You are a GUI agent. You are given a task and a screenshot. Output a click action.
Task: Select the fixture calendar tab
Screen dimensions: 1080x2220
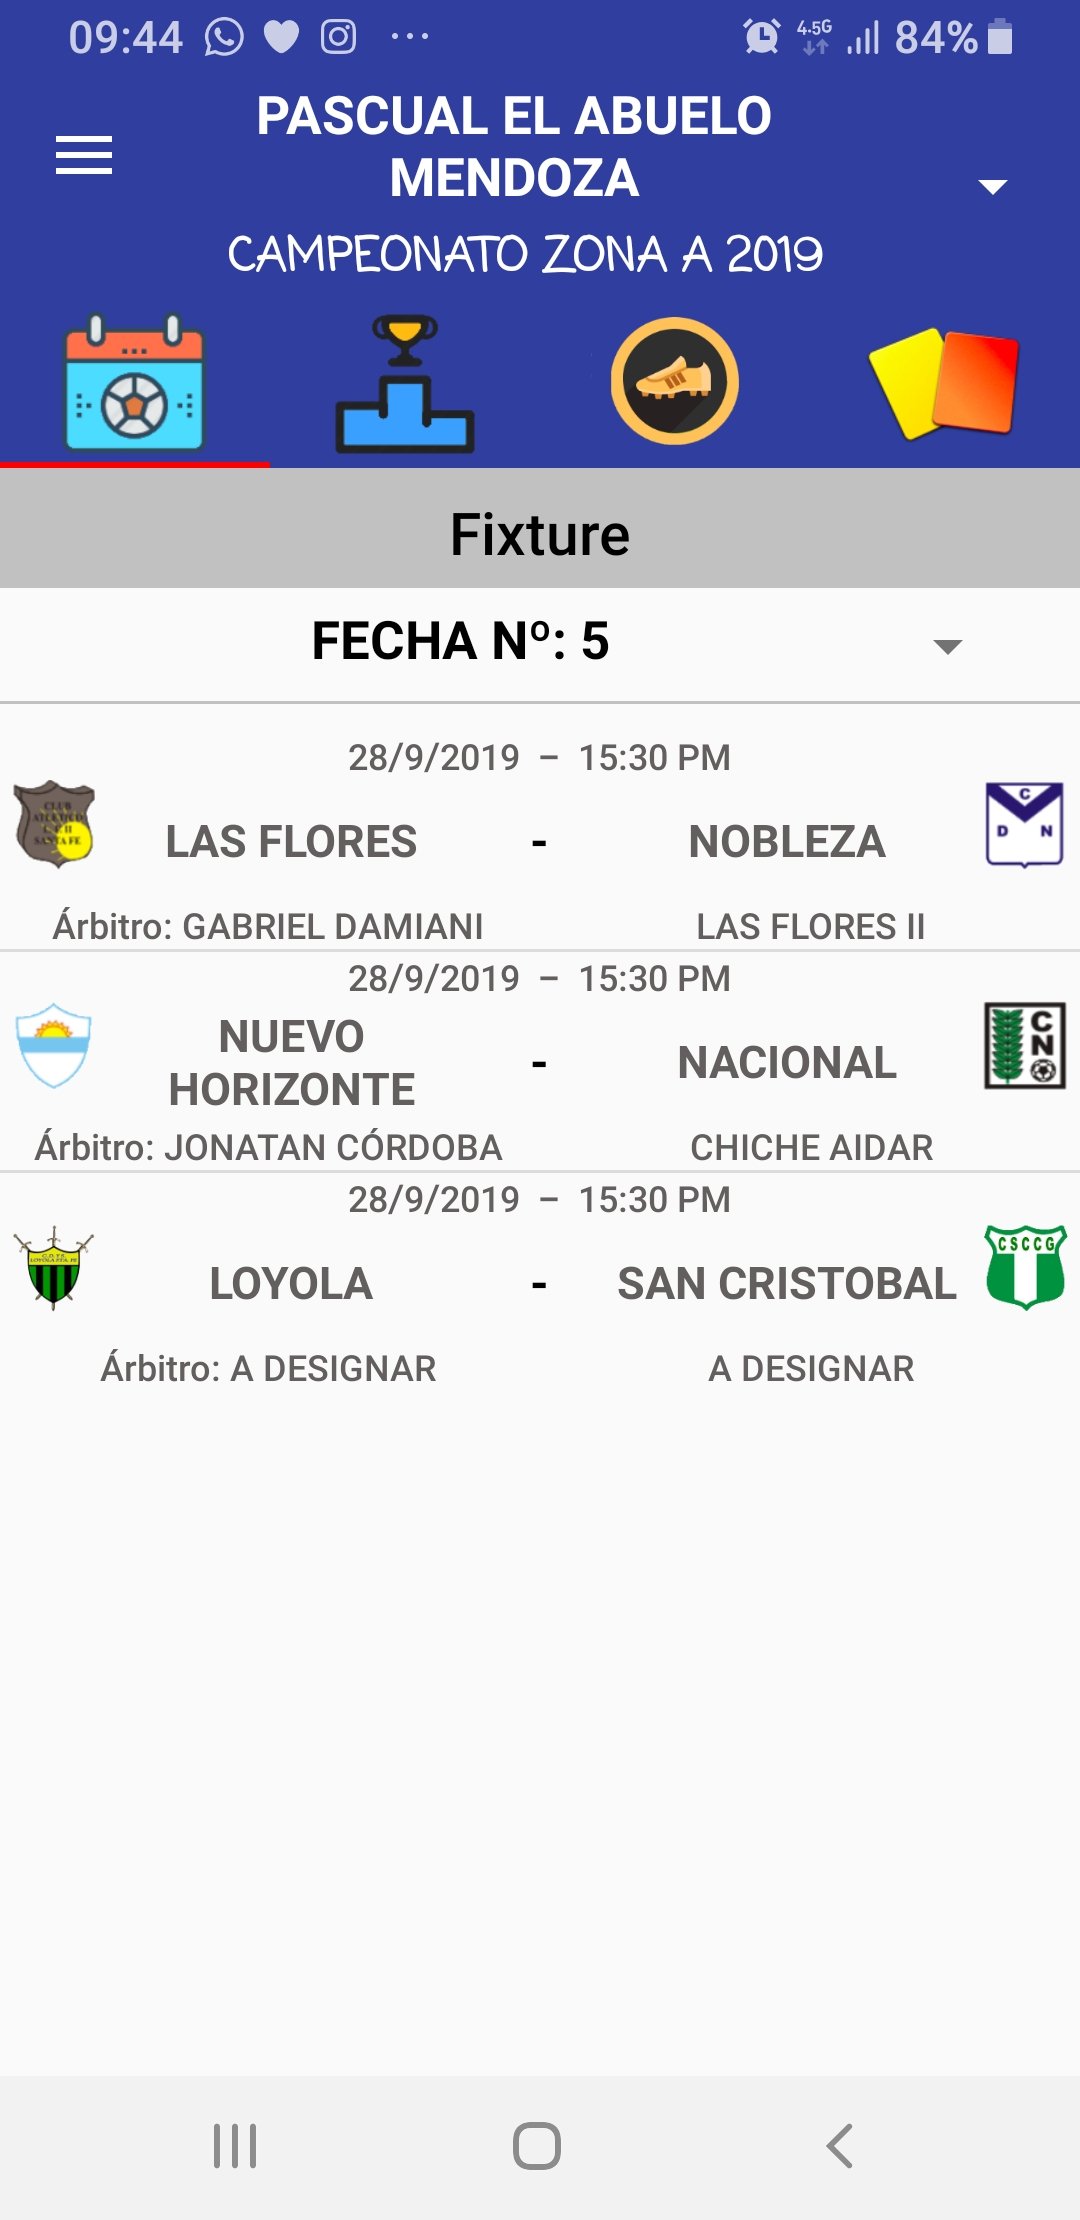pos(134,383)
